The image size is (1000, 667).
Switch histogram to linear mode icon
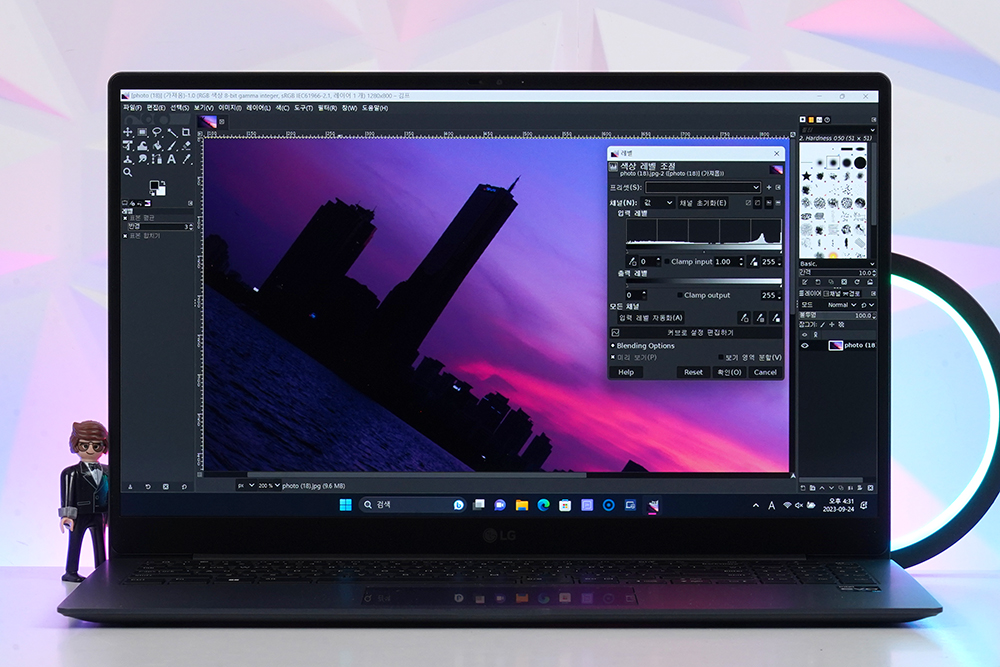pyautogui.click(x=768, y=203)
